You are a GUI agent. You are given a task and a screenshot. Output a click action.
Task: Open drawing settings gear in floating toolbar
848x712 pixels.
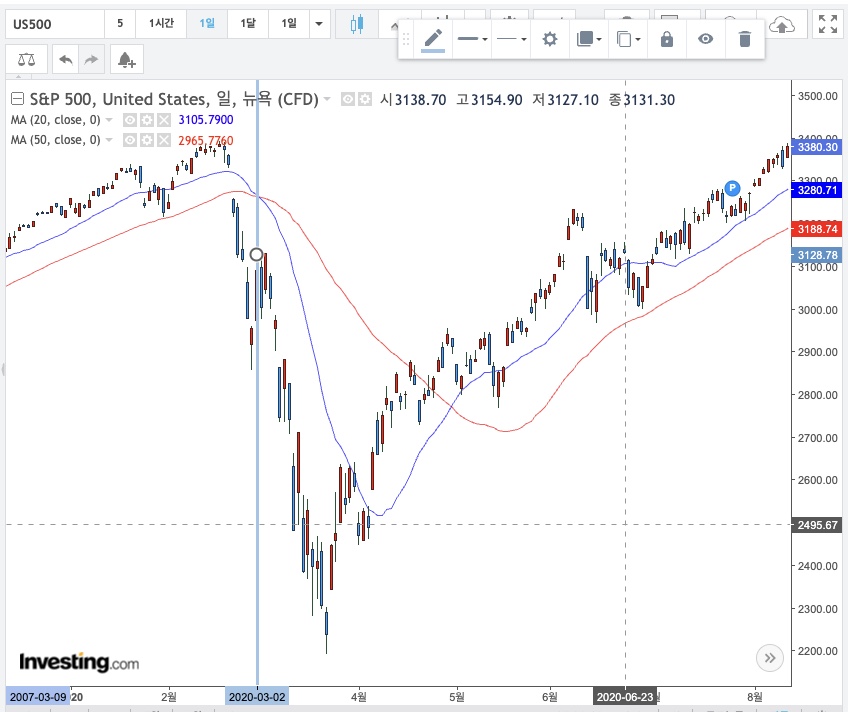[x=549, y=39]
